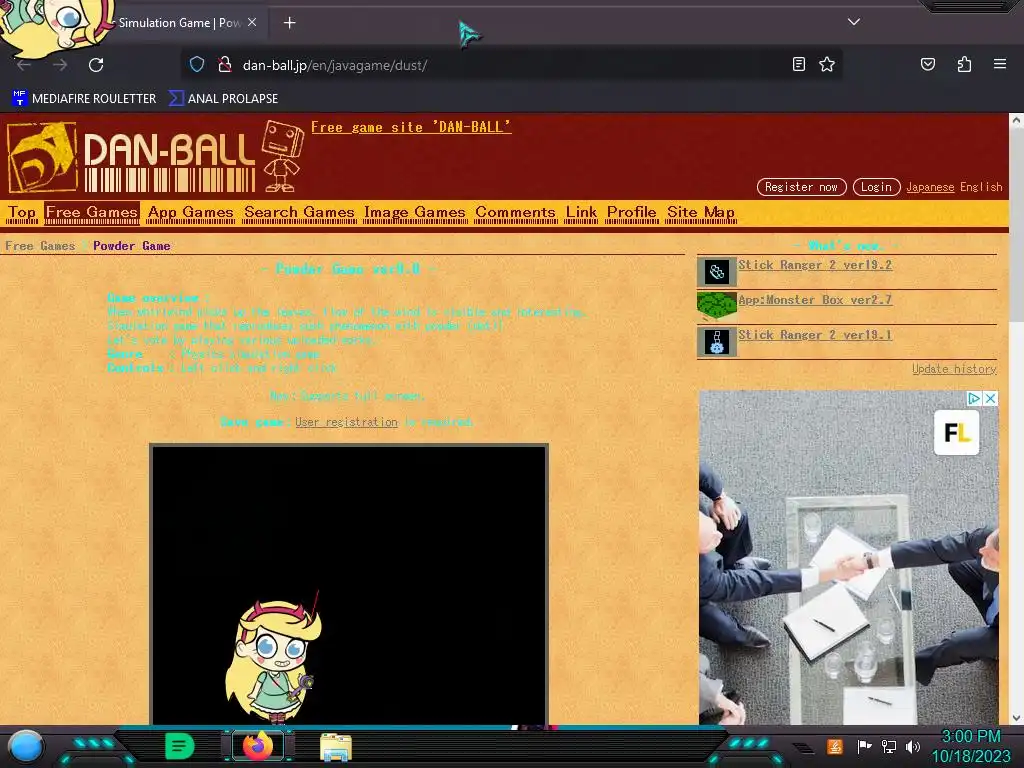
Task: Open the green chat app in taskbar
Action: [x=180, y=746]
